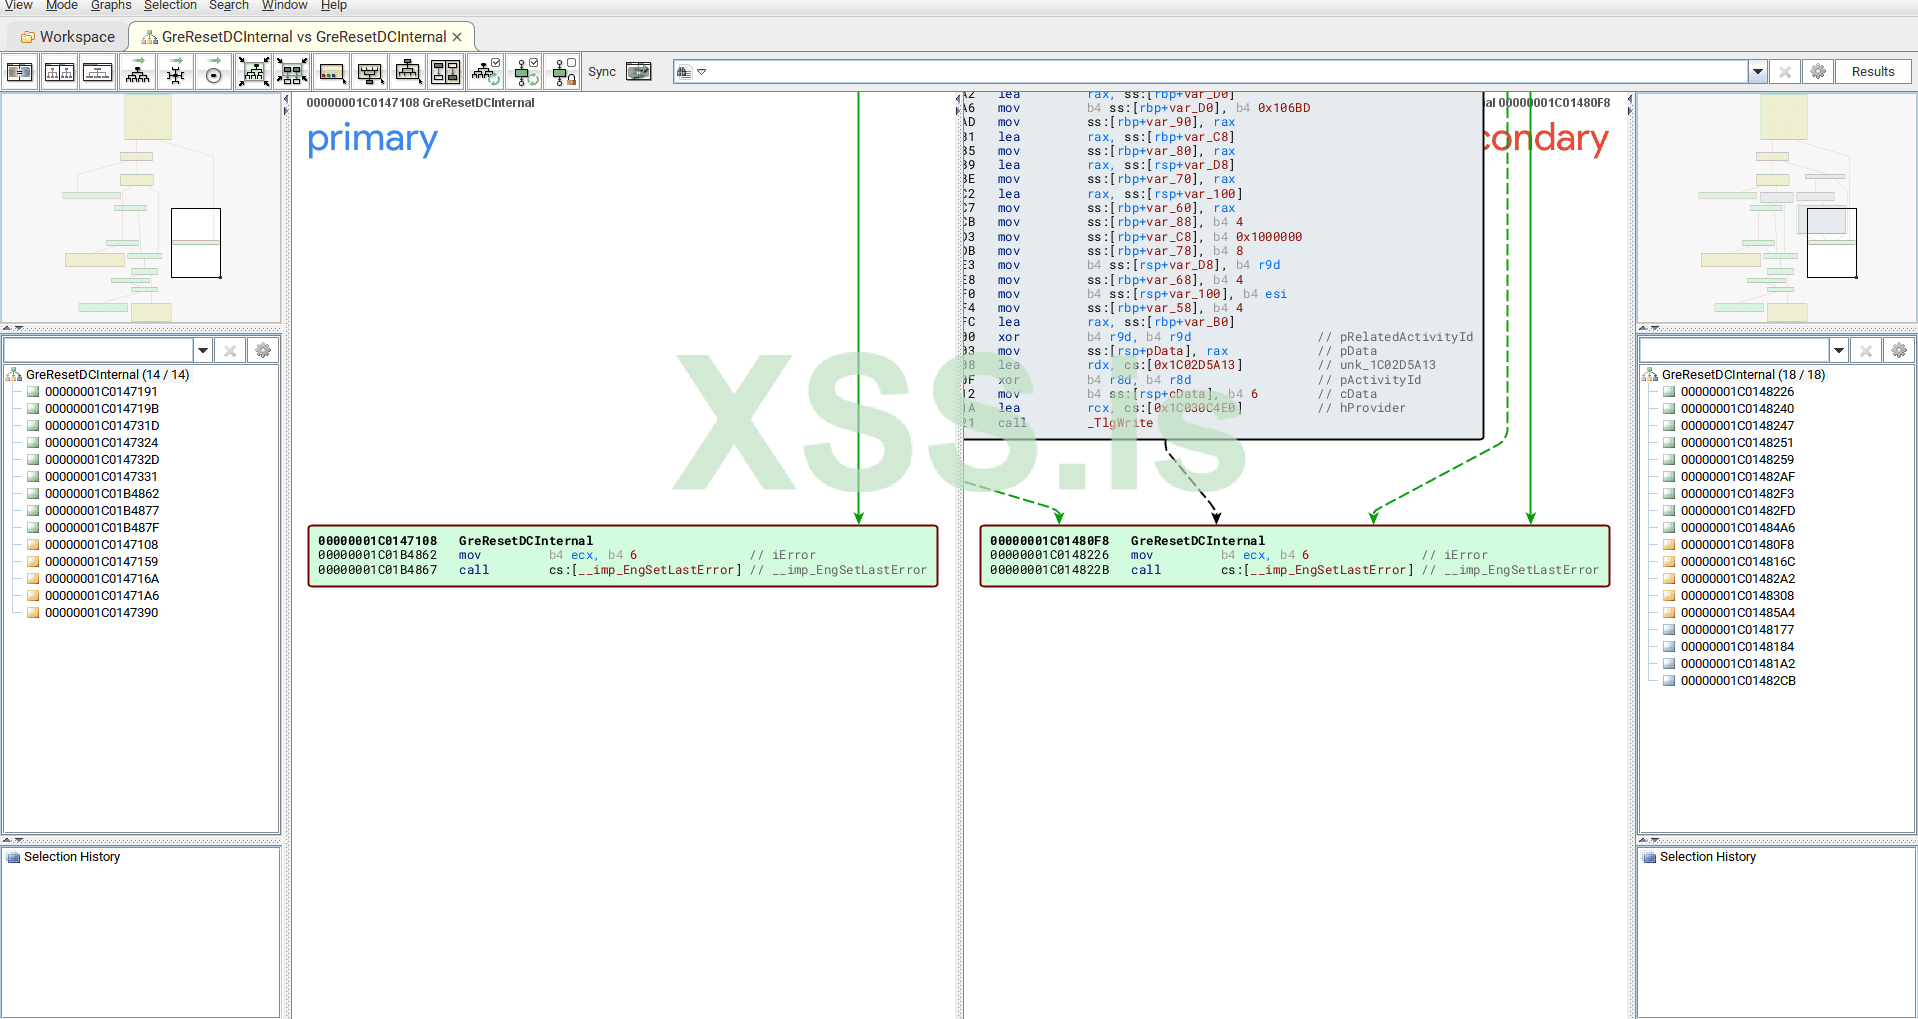
Task: Clear the main graph search field
Action: tap(1785, 72)
